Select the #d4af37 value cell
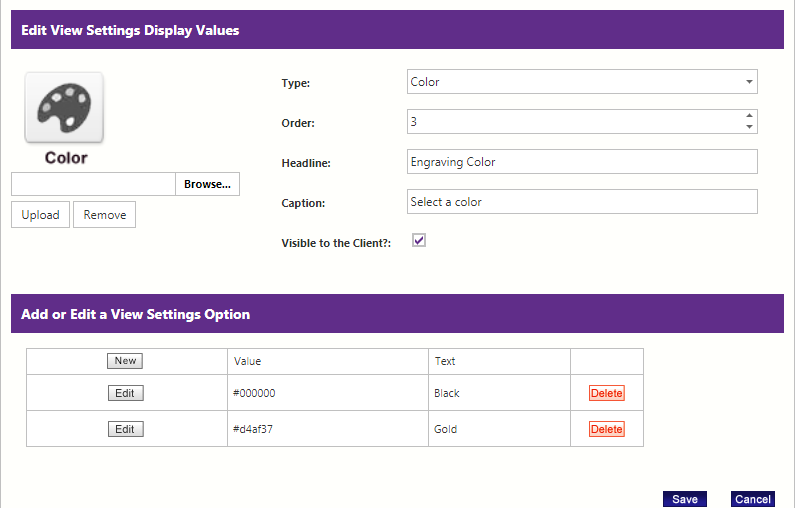This screenshot has width=795, height=515. [326, 429]
